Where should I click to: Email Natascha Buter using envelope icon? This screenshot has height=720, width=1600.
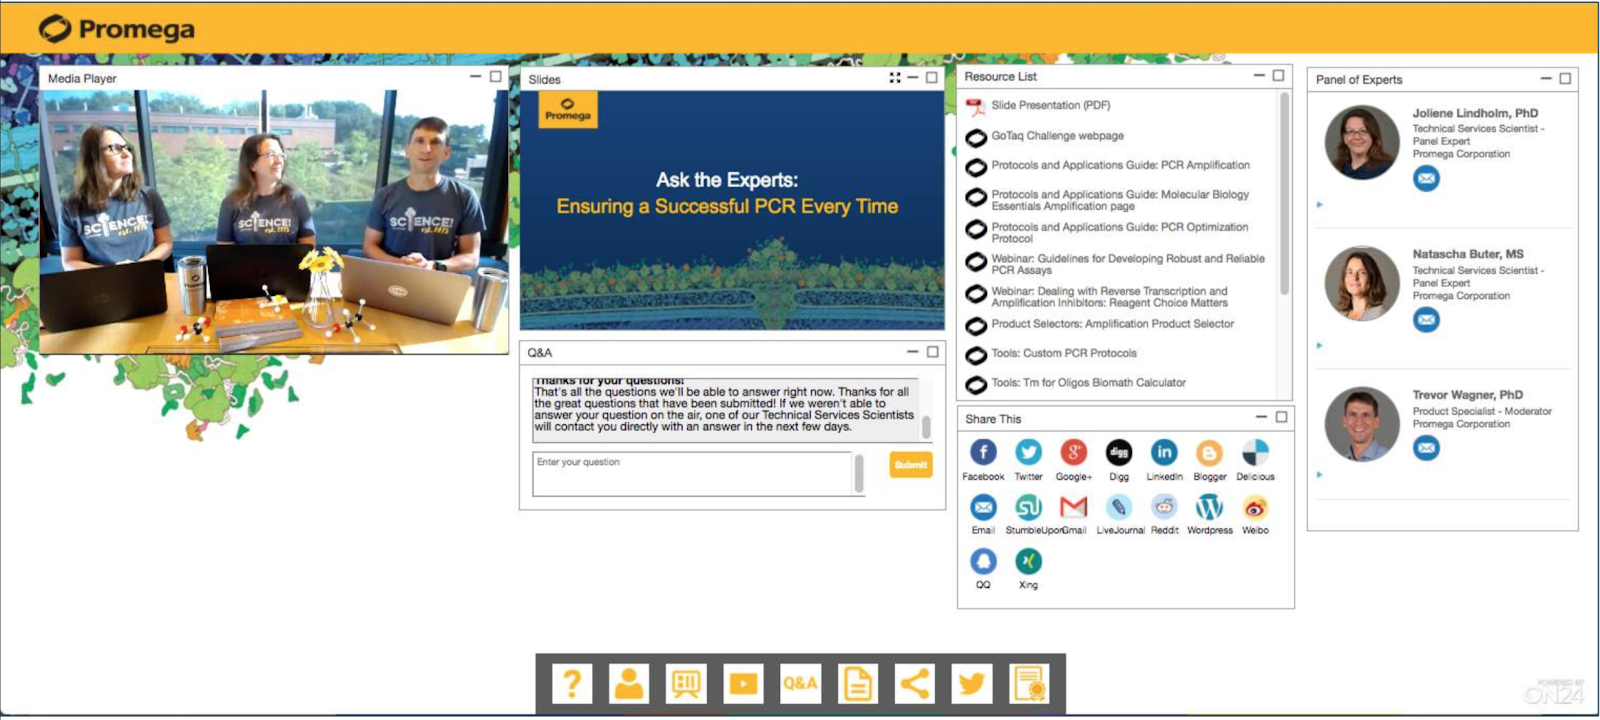pos(1426,320)
